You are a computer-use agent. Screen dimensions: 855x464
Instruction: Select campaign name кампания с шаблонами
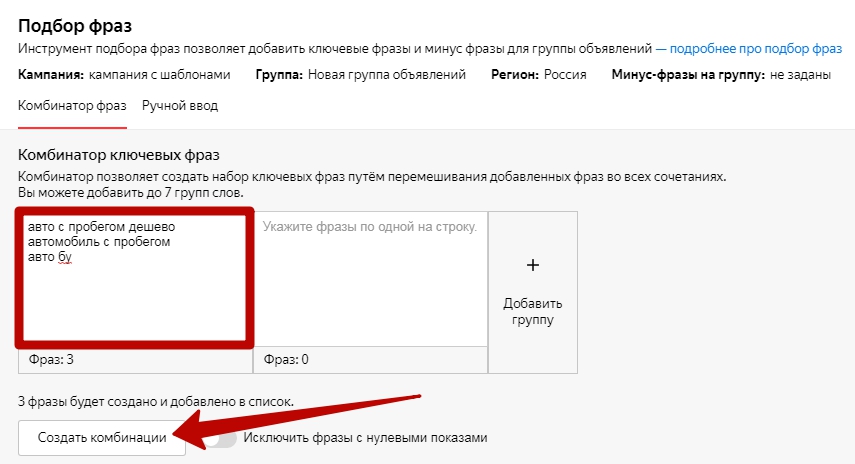159,75
